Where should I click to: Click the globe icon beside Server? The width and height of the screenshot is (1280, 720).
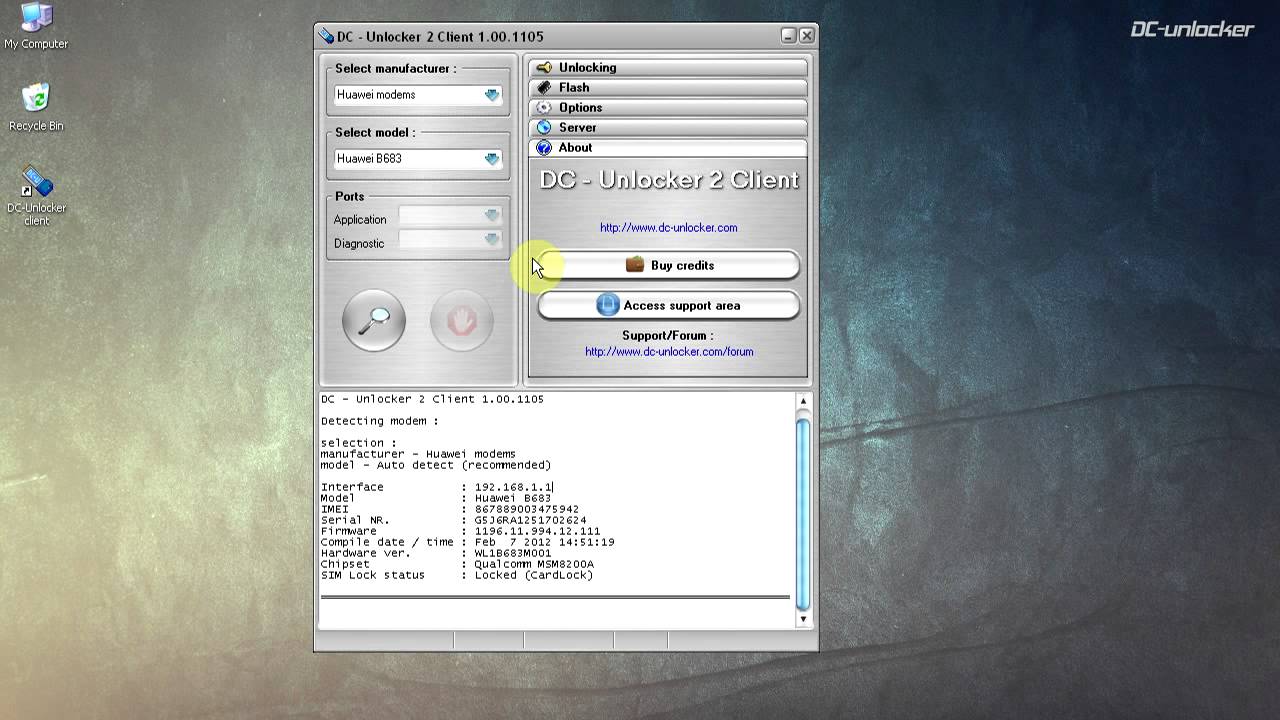point(544,128)
